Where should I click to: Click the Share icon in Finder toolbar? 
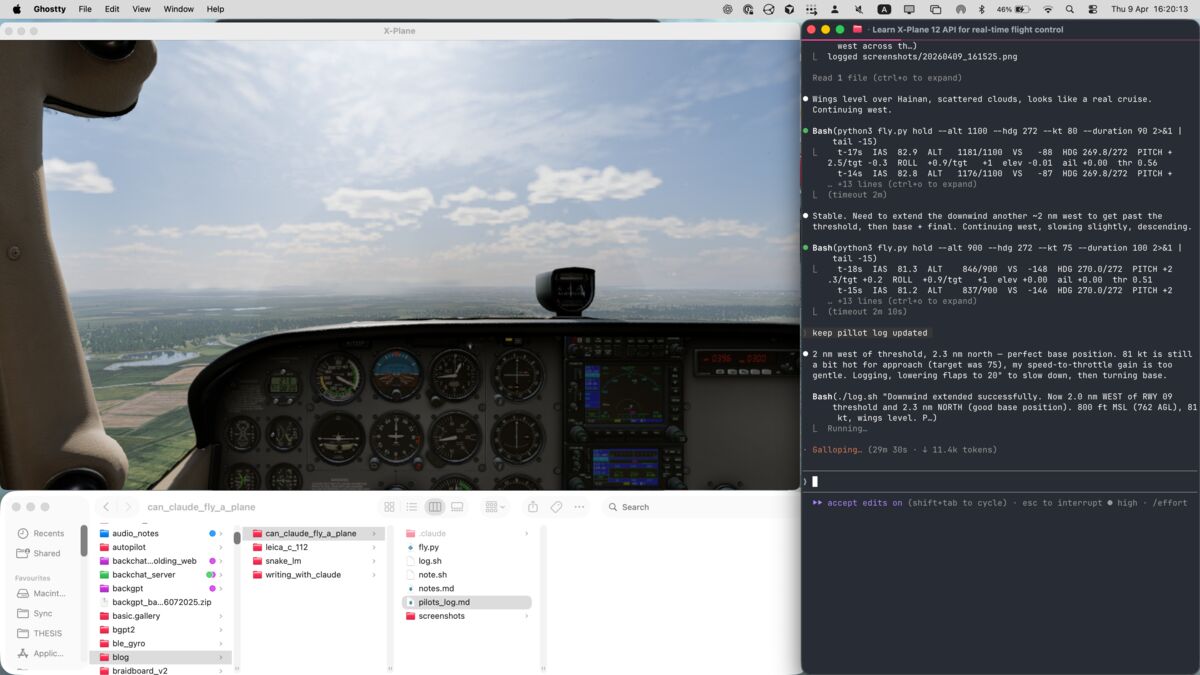(534, 506)
